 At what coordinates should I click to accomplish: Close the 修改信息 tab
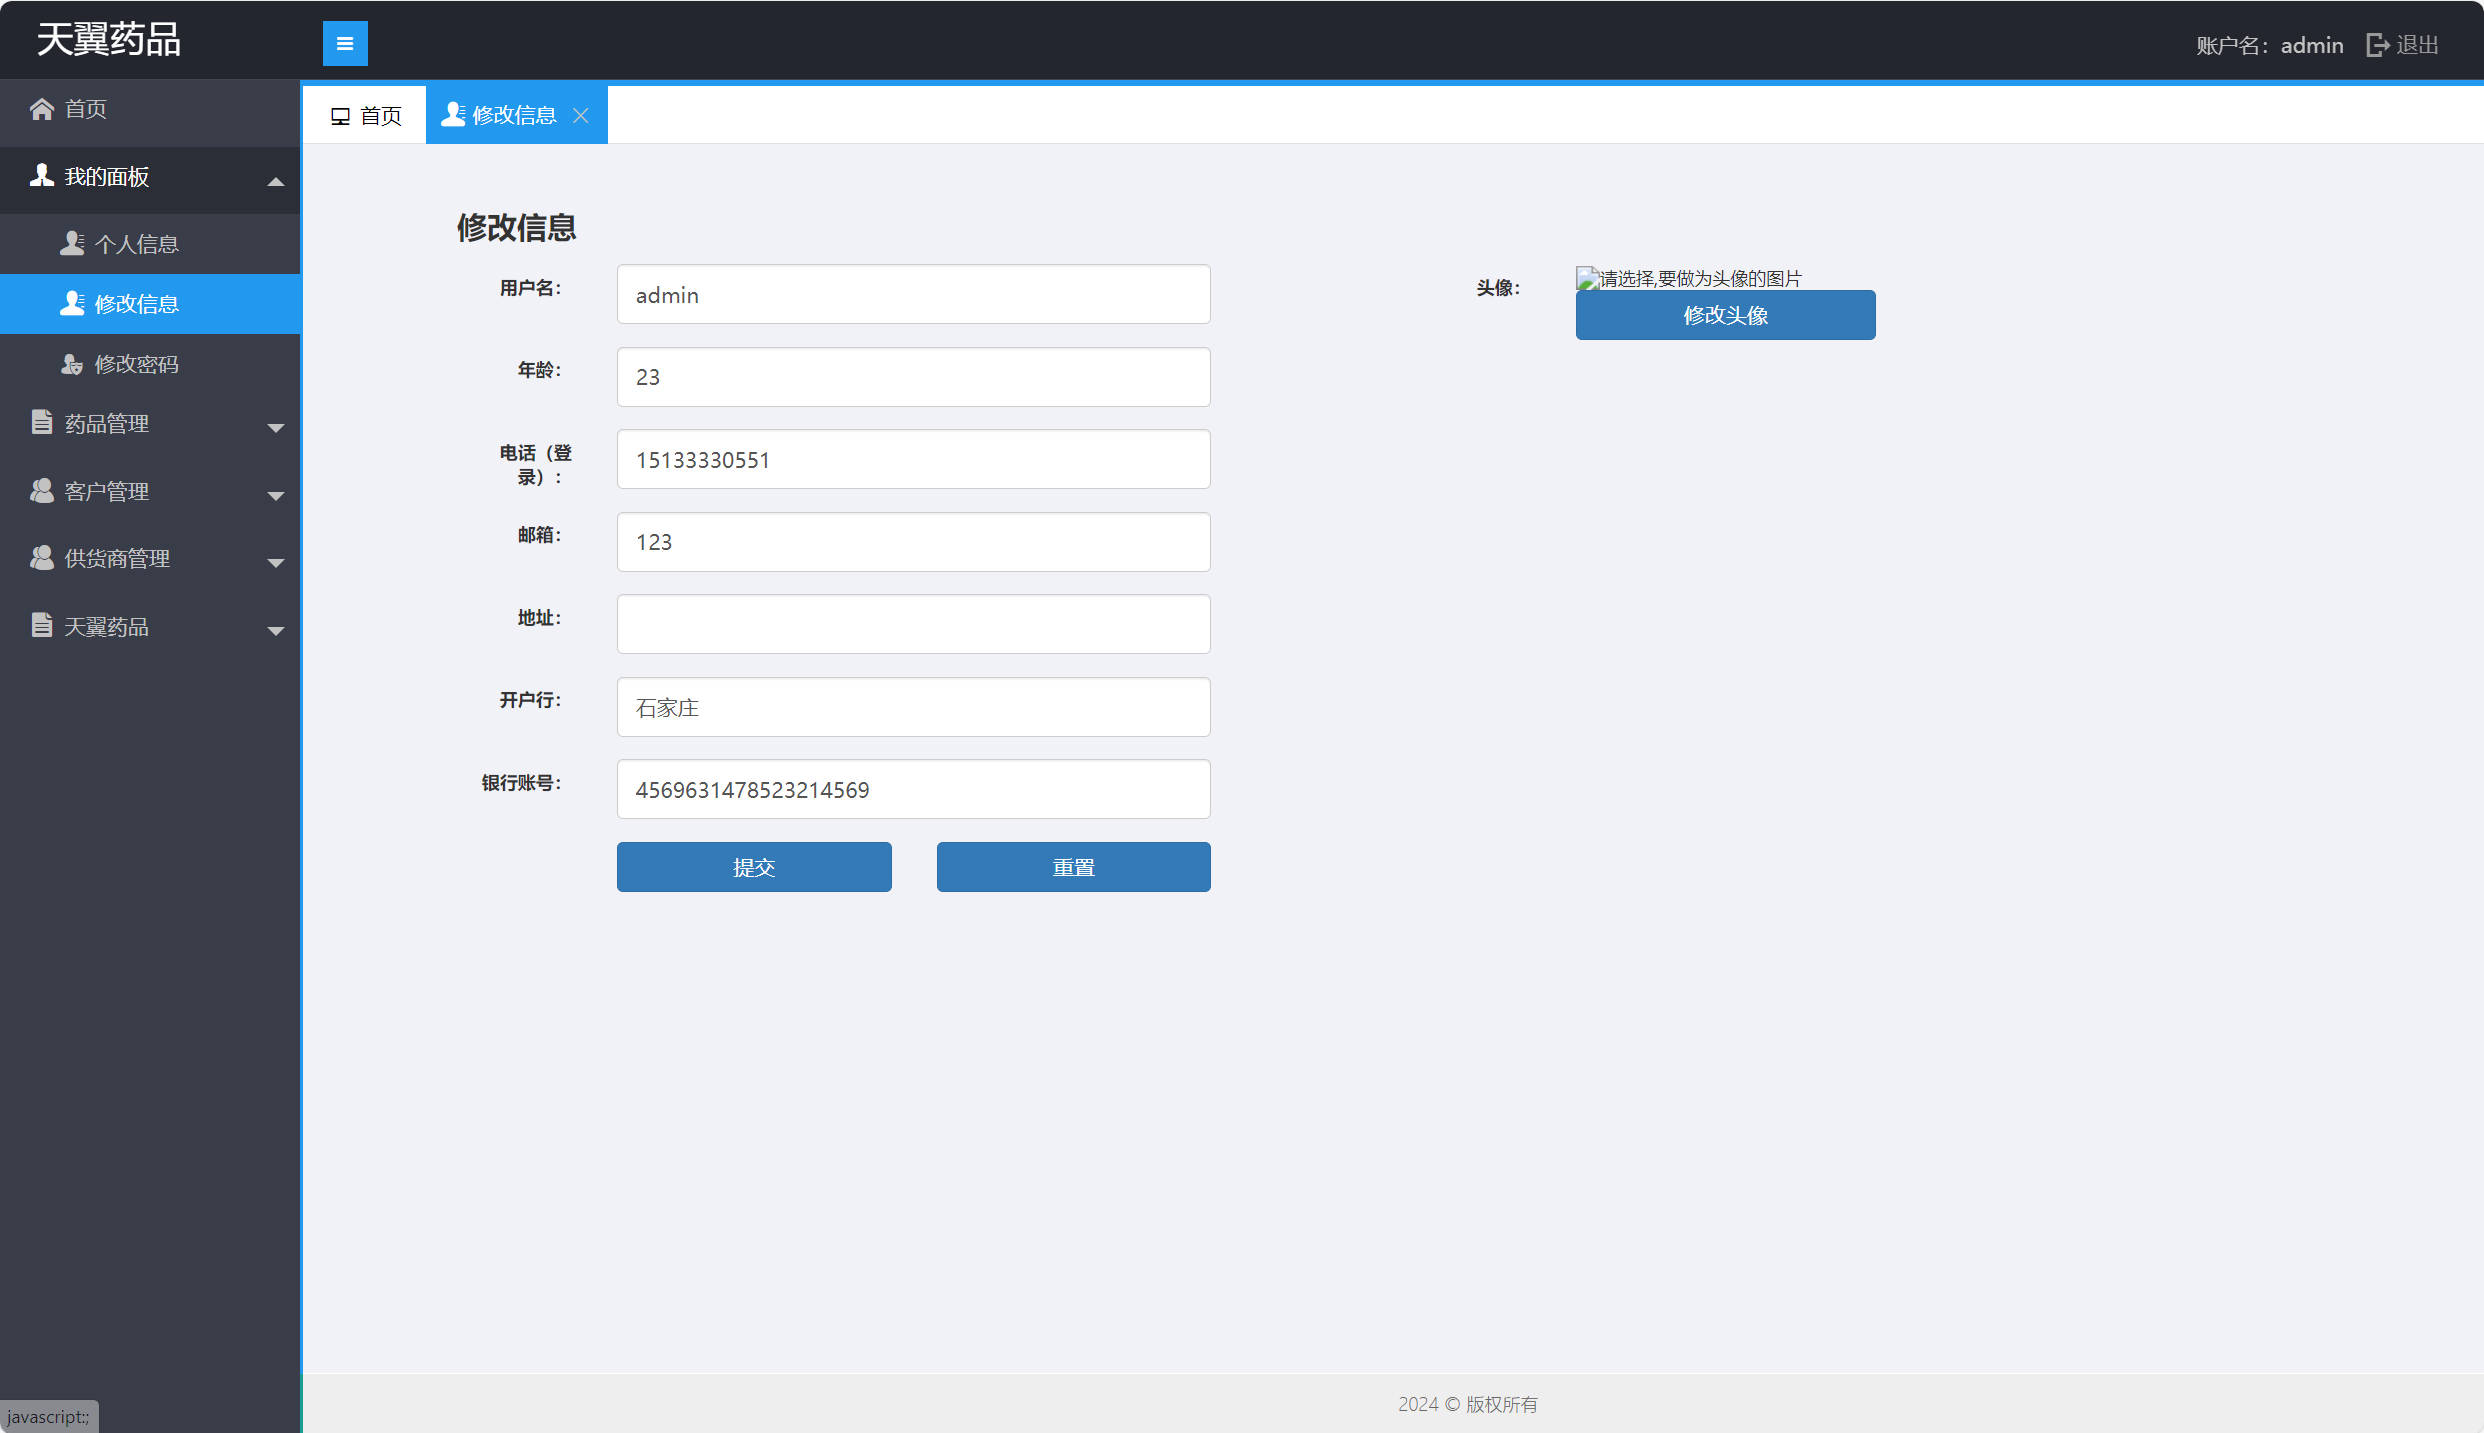click(581, 116)
